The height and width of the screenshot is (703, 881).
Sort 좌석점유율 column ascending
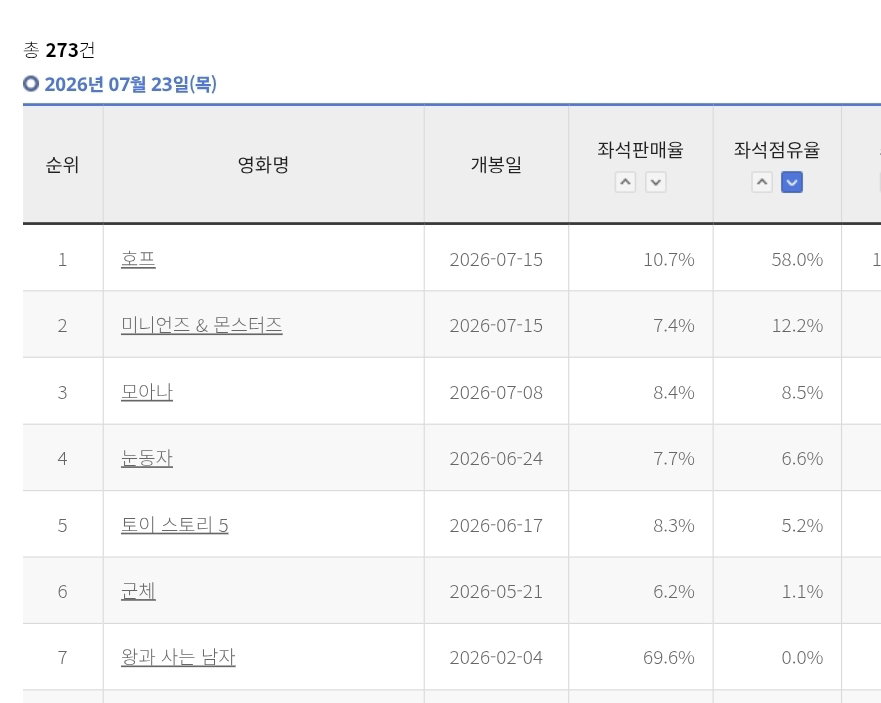pyautogui.click(x=762, y=182)
